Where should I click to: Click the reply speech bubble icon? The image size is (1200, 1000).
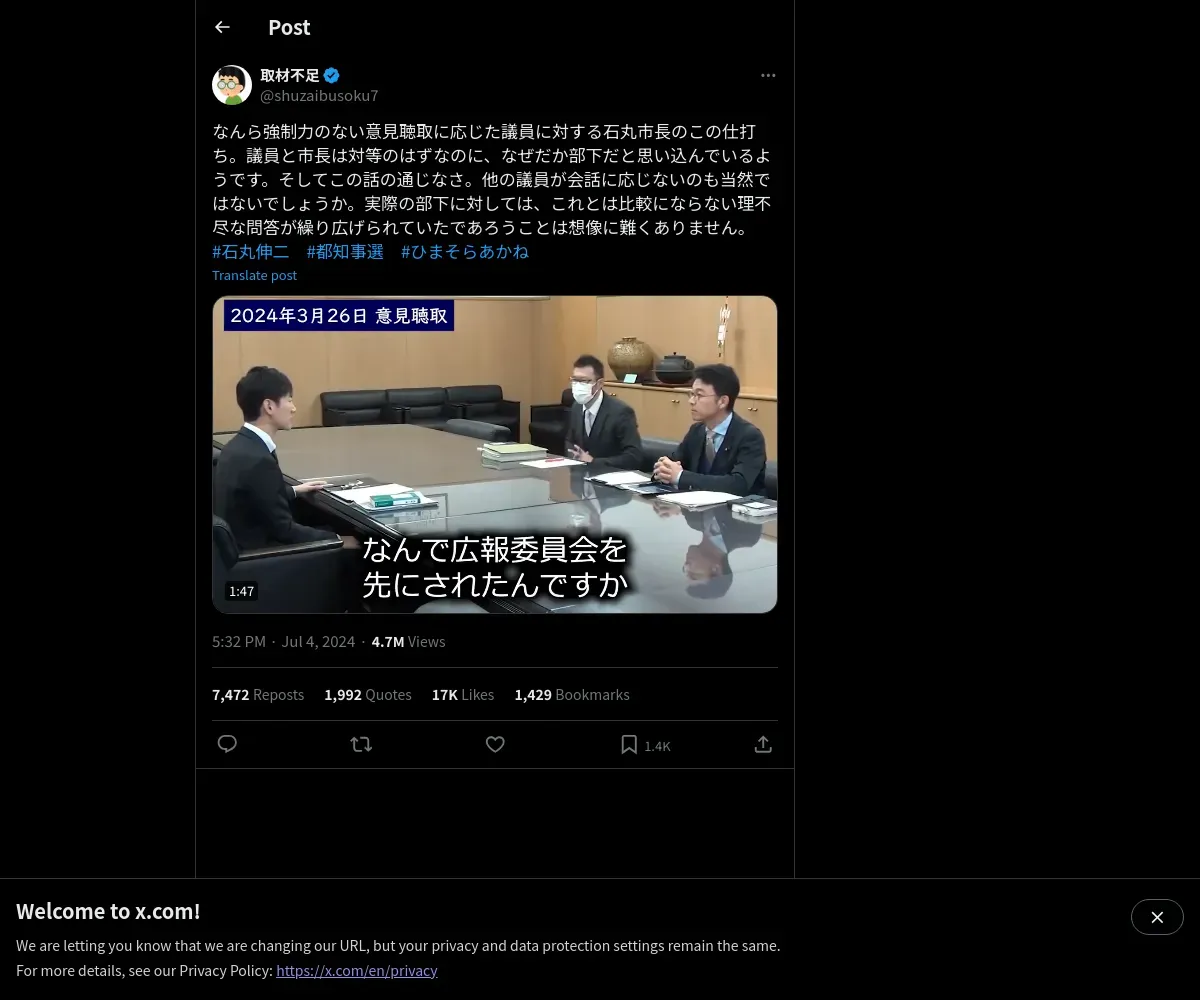pos(227,744)
